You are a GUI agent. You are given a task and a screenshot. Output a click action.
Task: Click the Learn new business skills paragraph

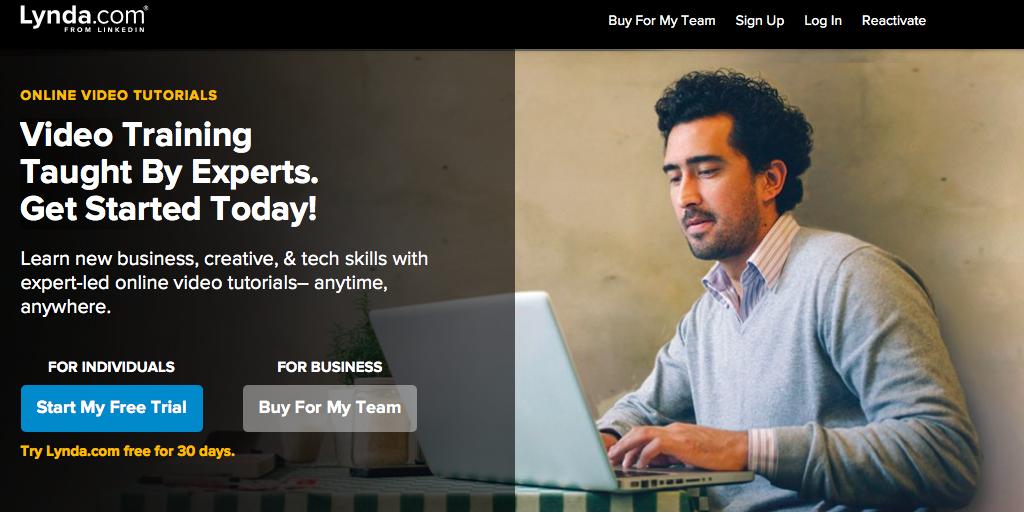[x=224, y=283]
